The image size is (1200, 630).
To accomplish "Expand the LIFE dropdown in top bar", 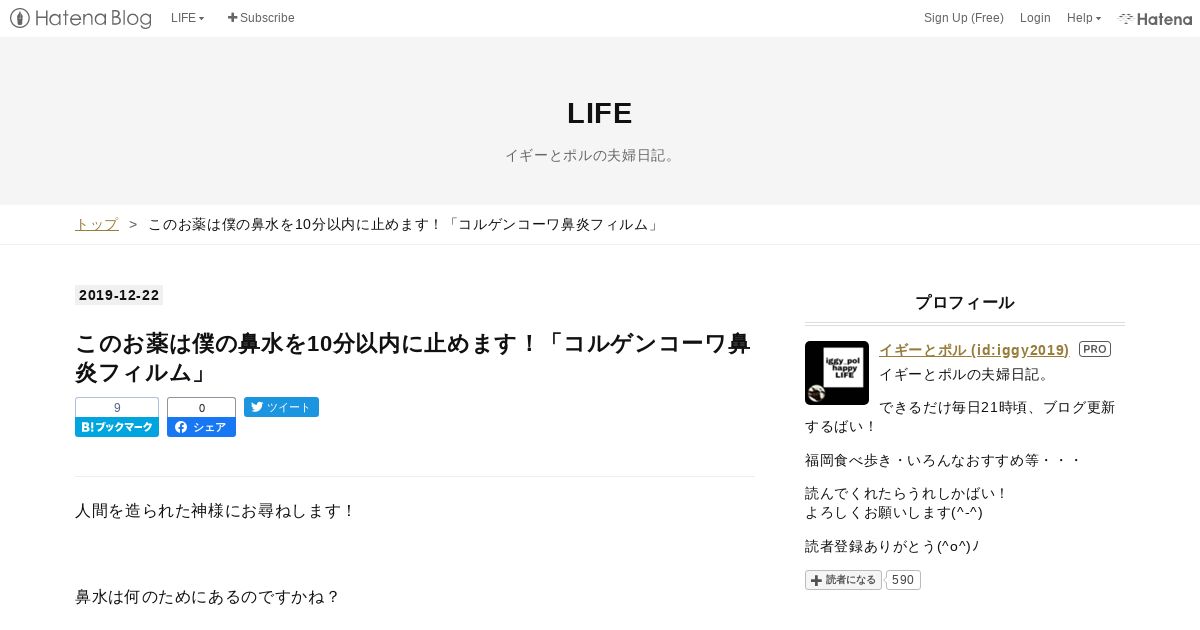I will tap(187, 18).
